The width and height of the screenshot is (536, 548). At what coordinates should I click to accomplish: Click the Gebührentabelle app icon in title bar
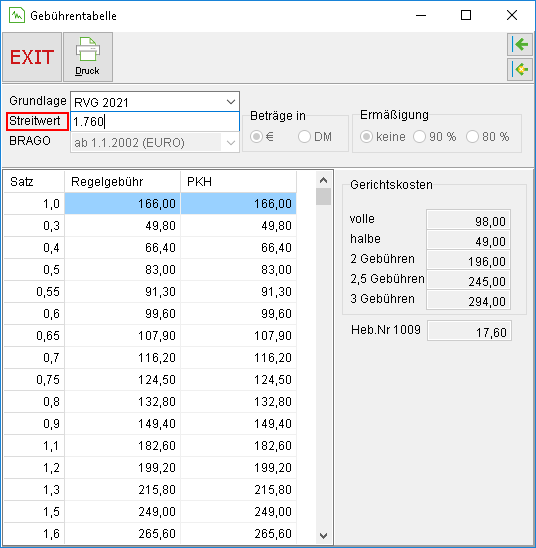pyautogui.click(x=16, y=15)
